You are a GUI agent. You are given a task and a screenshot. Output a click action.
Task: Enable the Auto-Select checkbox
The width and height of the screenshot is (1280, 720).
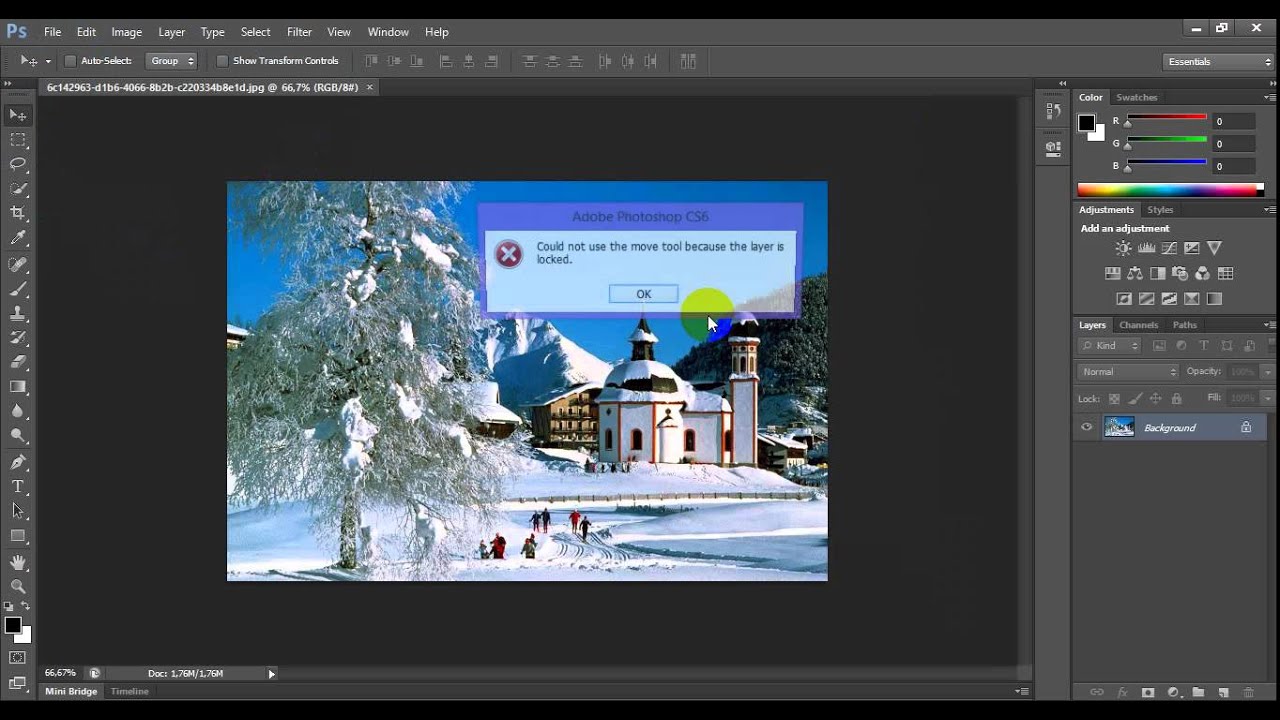coord(70,61)
